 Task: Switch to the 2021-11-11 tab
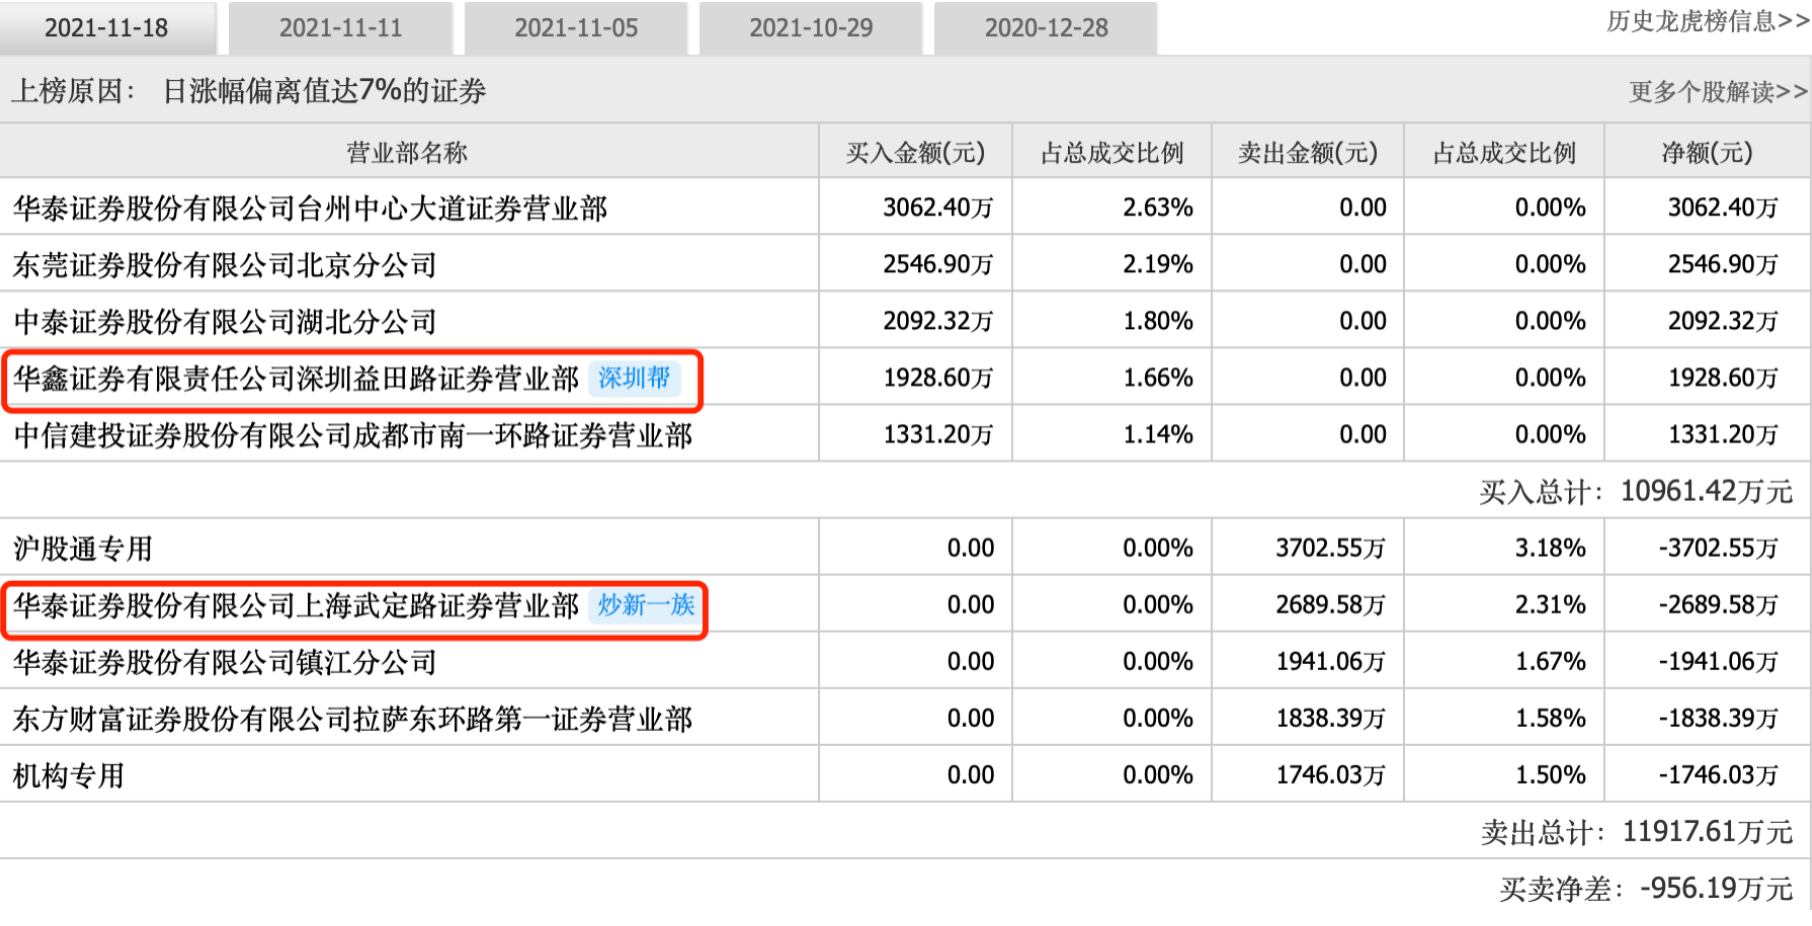(x=341, y=28)
